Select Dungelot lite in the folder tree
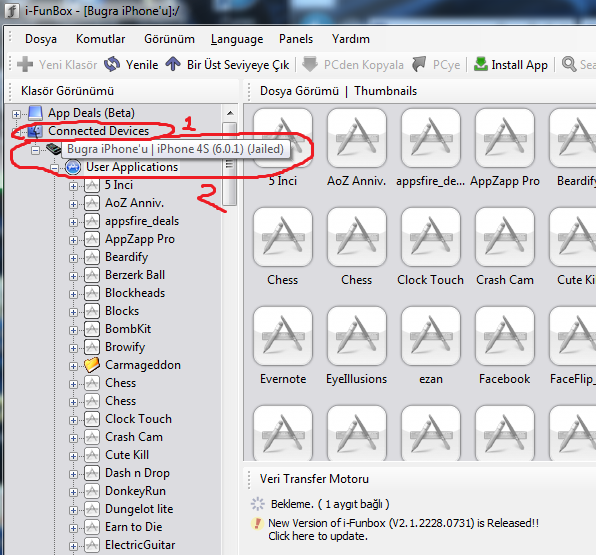This screenshot has width=596, height=555. coord(139,509)
